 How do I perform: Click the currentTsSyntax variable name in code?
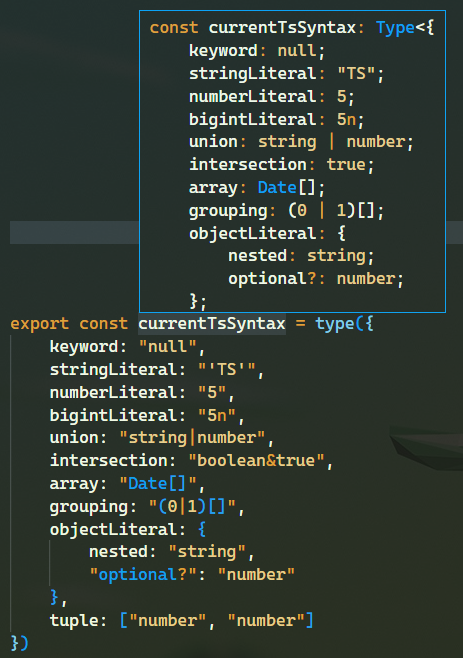(212, 324)
